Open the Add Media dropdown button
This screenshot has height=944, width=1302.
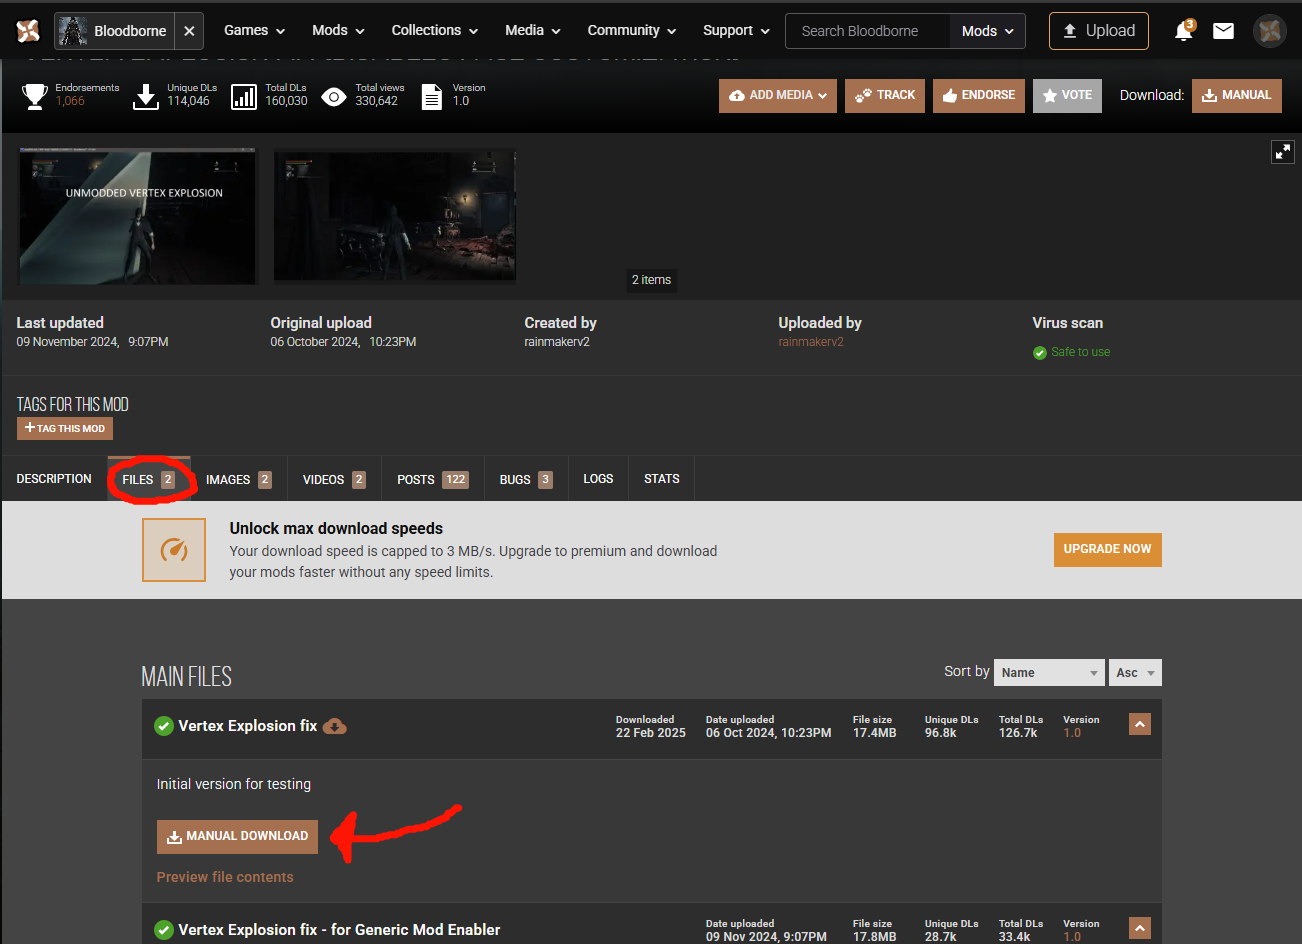click(x=778, y=96)
